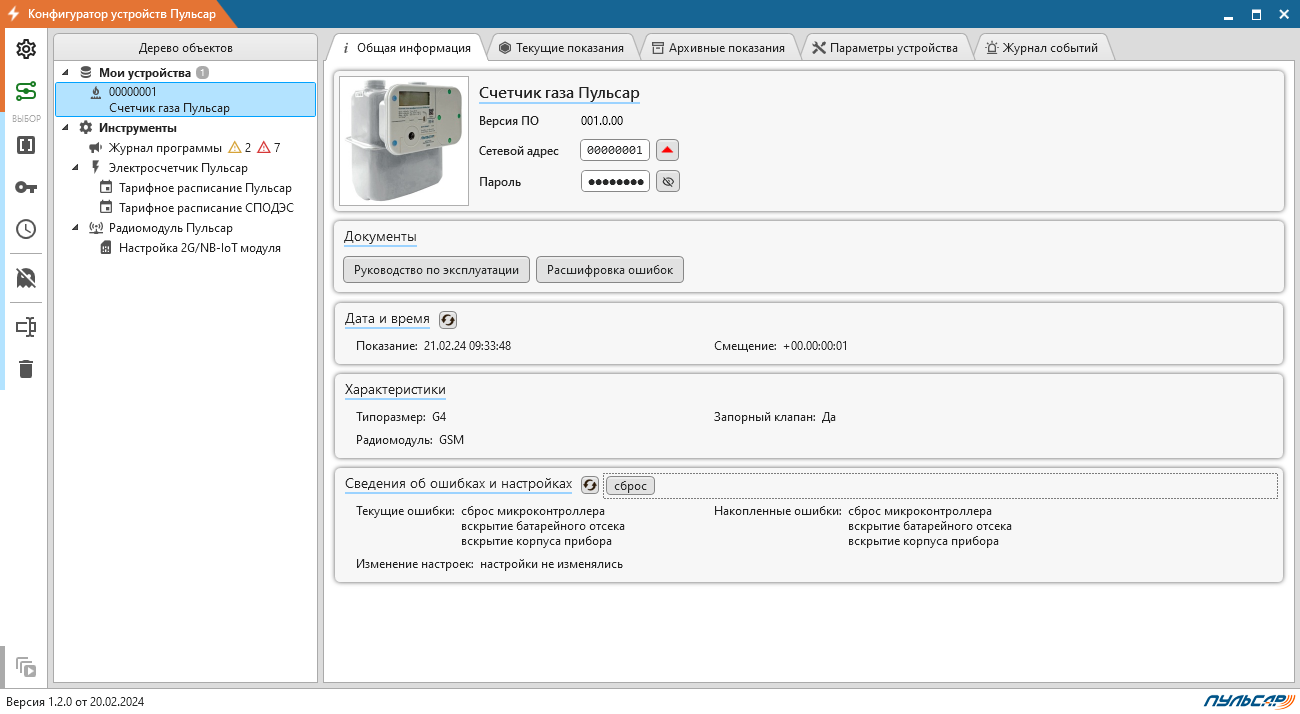
Task: Go to the Параметры устройства tab
Action: click(x=885, y=47)
